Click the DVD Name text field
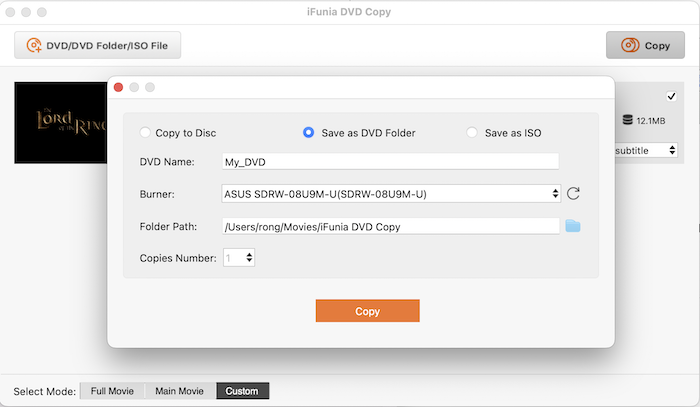Screen dimensions: 700x407 pyautogui.click(x=390, y=161)
